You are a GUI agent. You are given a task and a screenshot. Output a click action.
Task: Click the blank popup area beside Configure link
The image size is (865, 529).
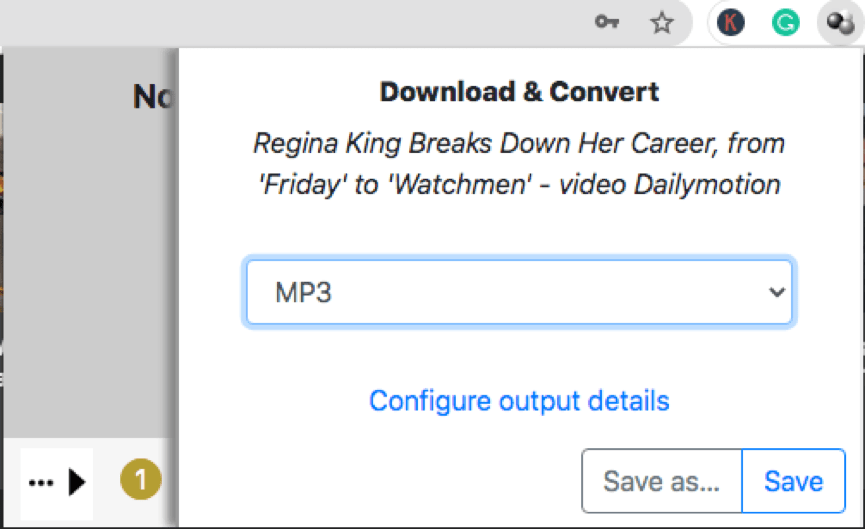760,401
